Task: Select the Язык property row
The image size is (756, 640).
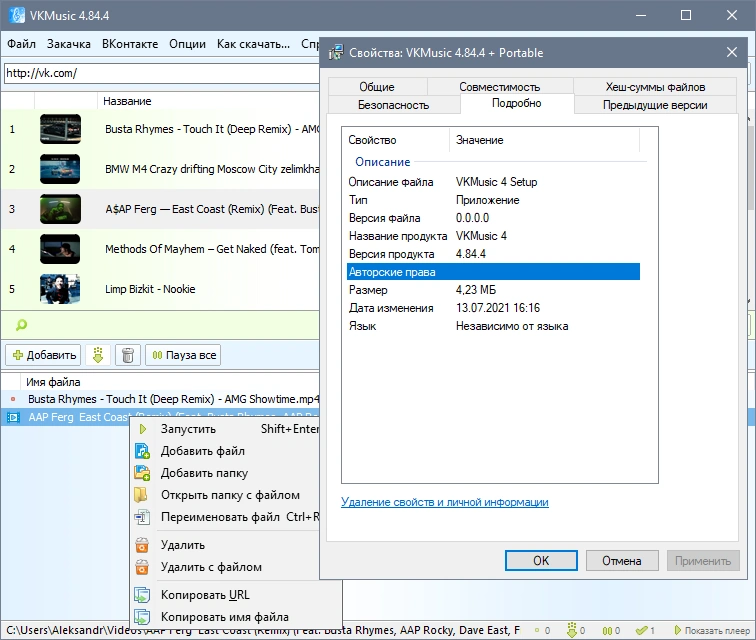Action: tap(493, 326)
